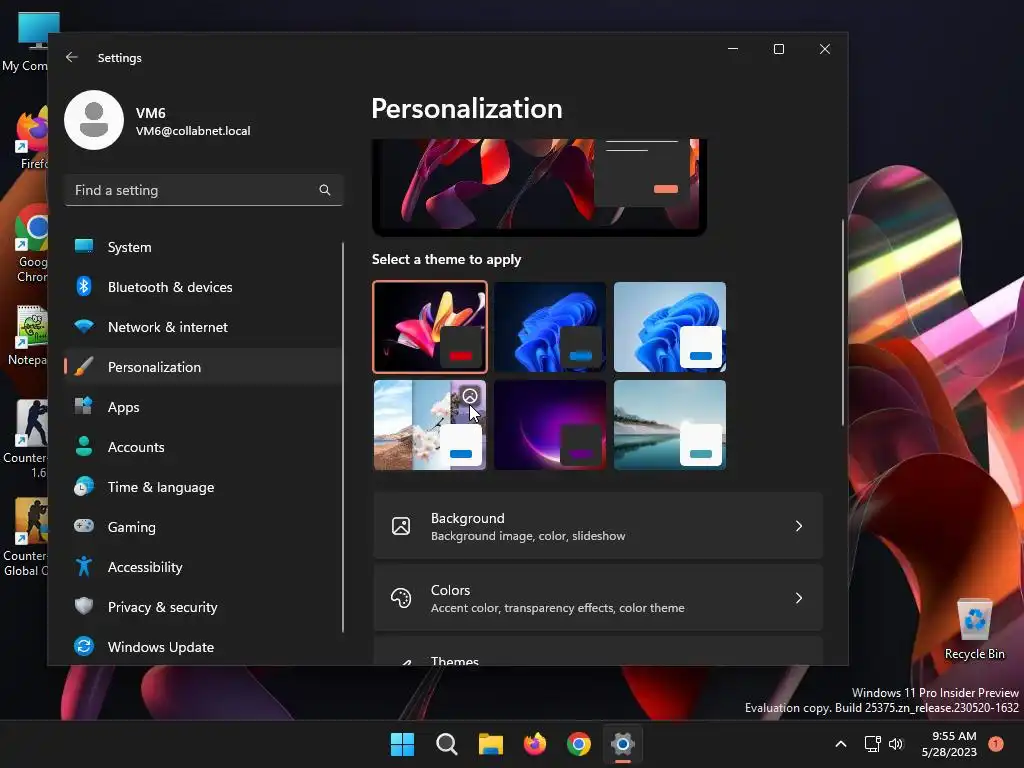This screenshot has width=1024, height=768.
Task: Click the Windows Update sync icon
Action: (84, 646)
